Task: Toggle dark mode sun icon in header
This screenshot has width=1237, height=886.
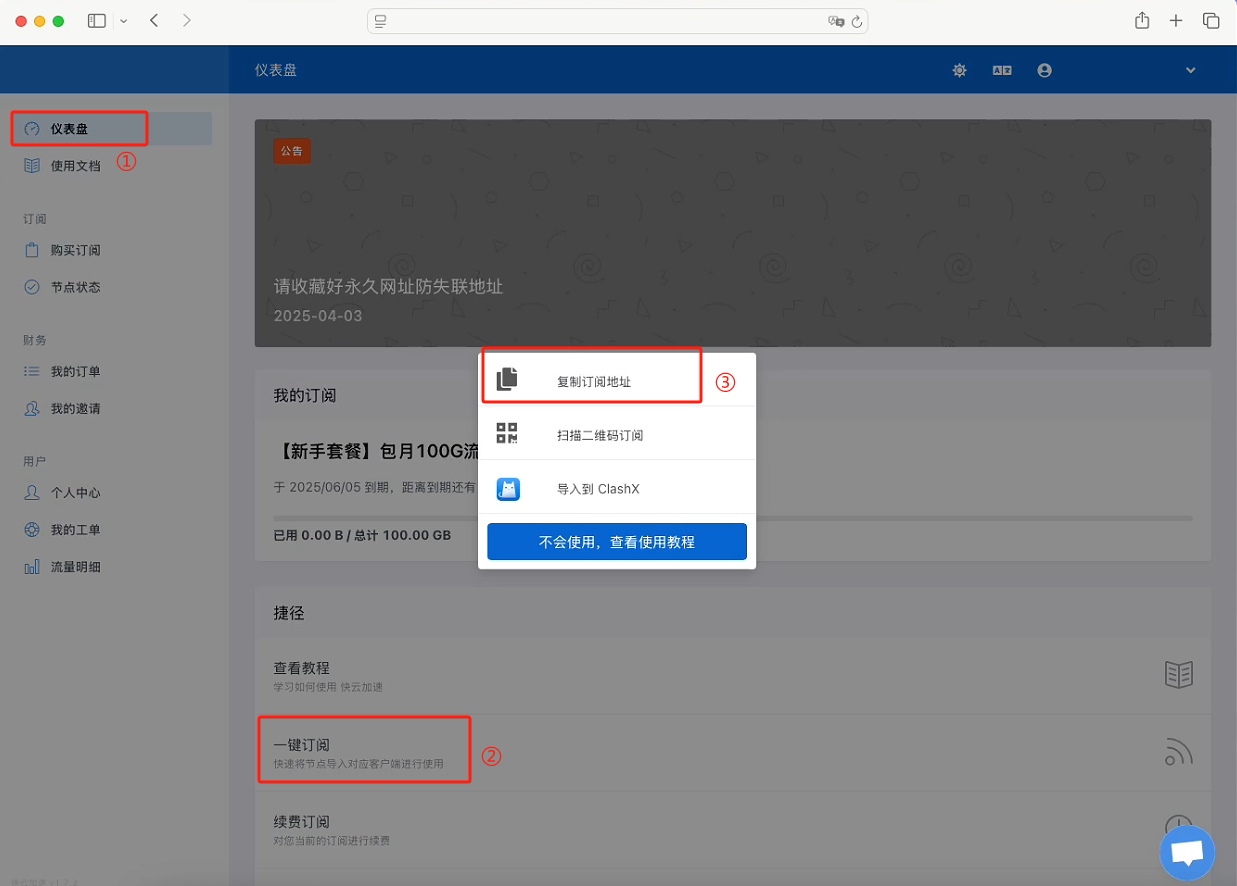Action: [x=960, y=70]
